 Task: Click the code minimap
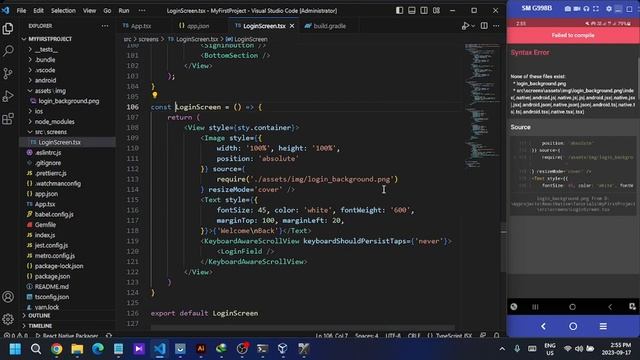tap(482, 105)
